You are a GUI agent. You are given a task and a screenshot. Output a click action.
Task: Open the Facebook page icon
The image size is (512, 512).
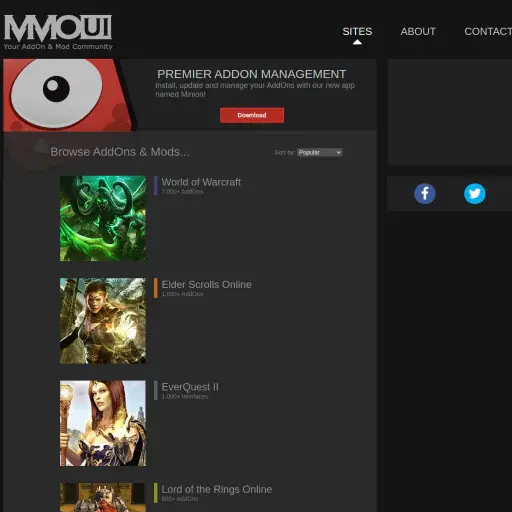[425, 194]
